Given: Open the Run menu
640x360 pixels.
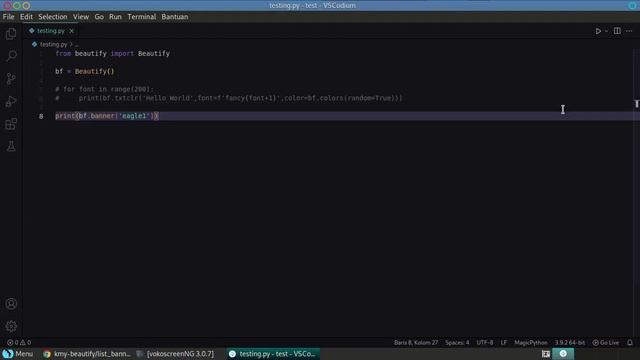Looking at the screenshot, I should pos(115,17).
